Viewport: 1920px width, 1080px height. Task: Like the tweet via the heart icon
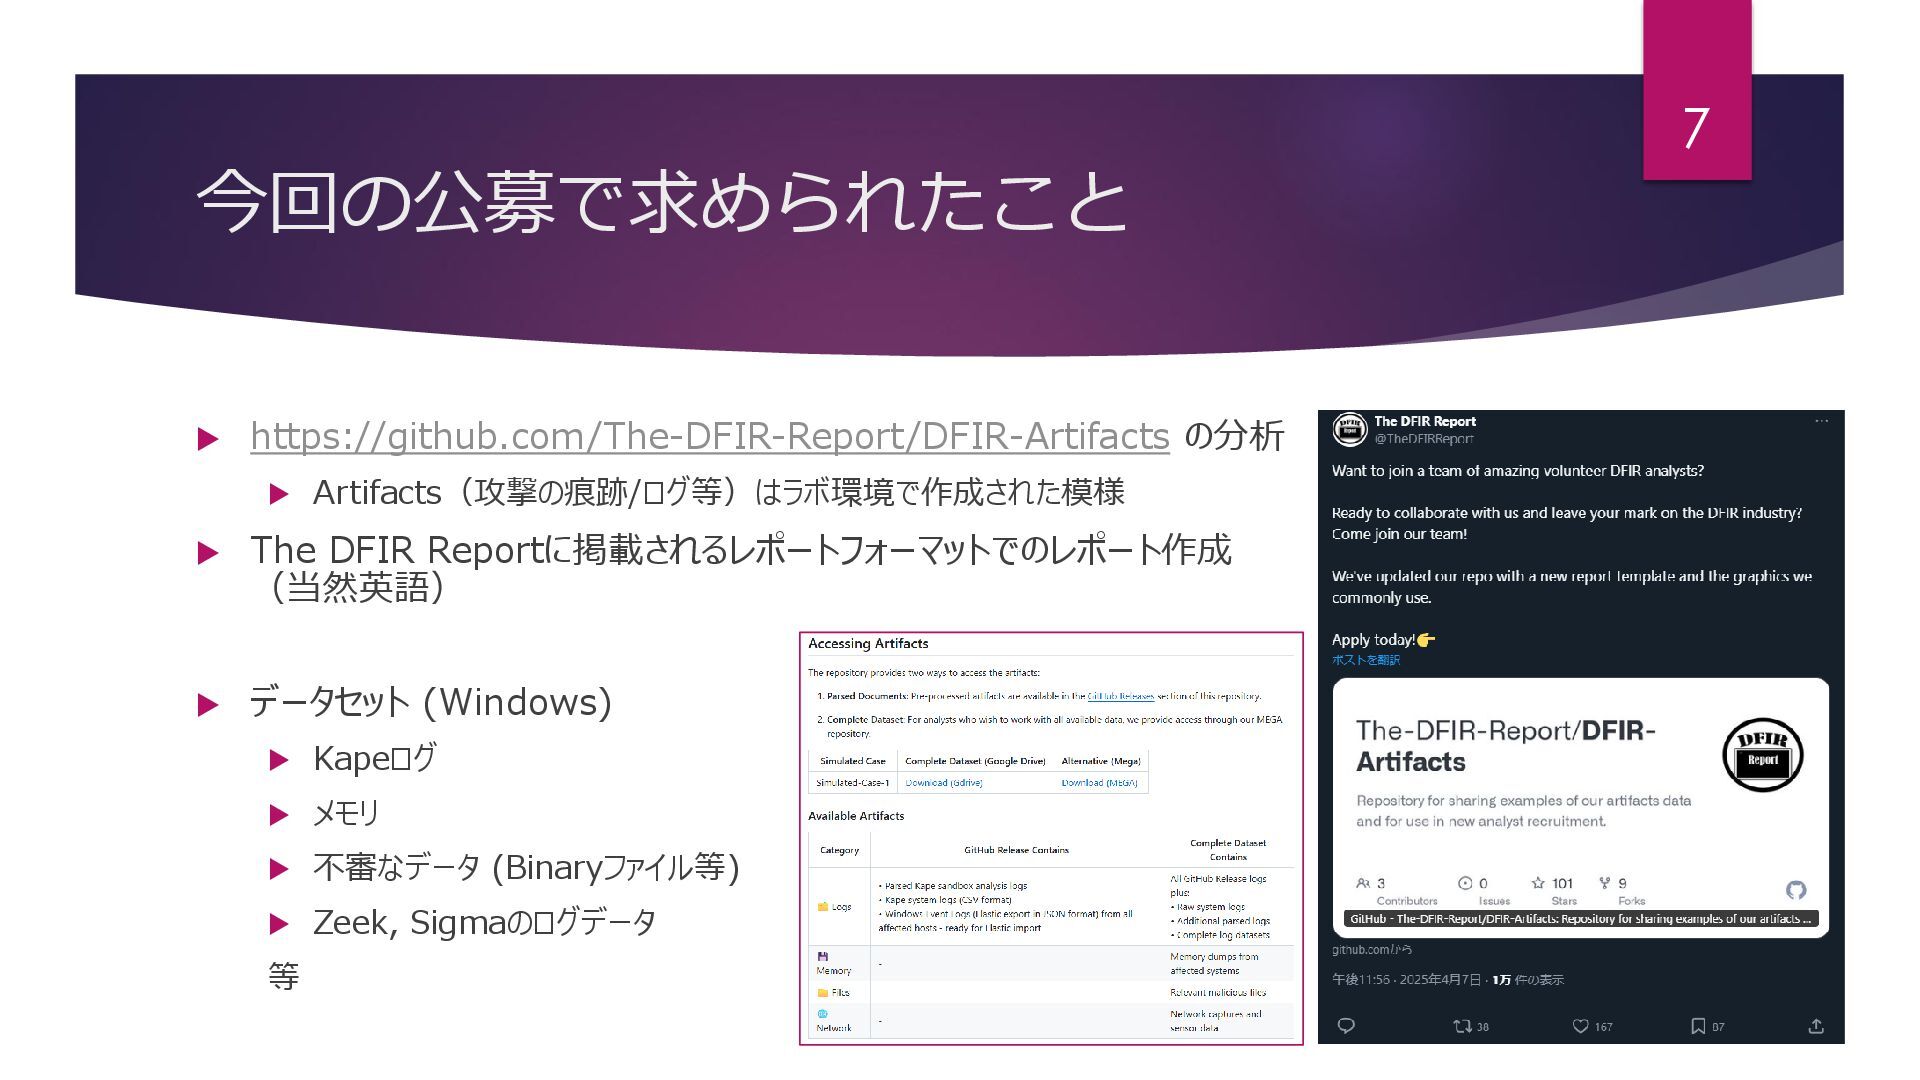[1581, 1026]
